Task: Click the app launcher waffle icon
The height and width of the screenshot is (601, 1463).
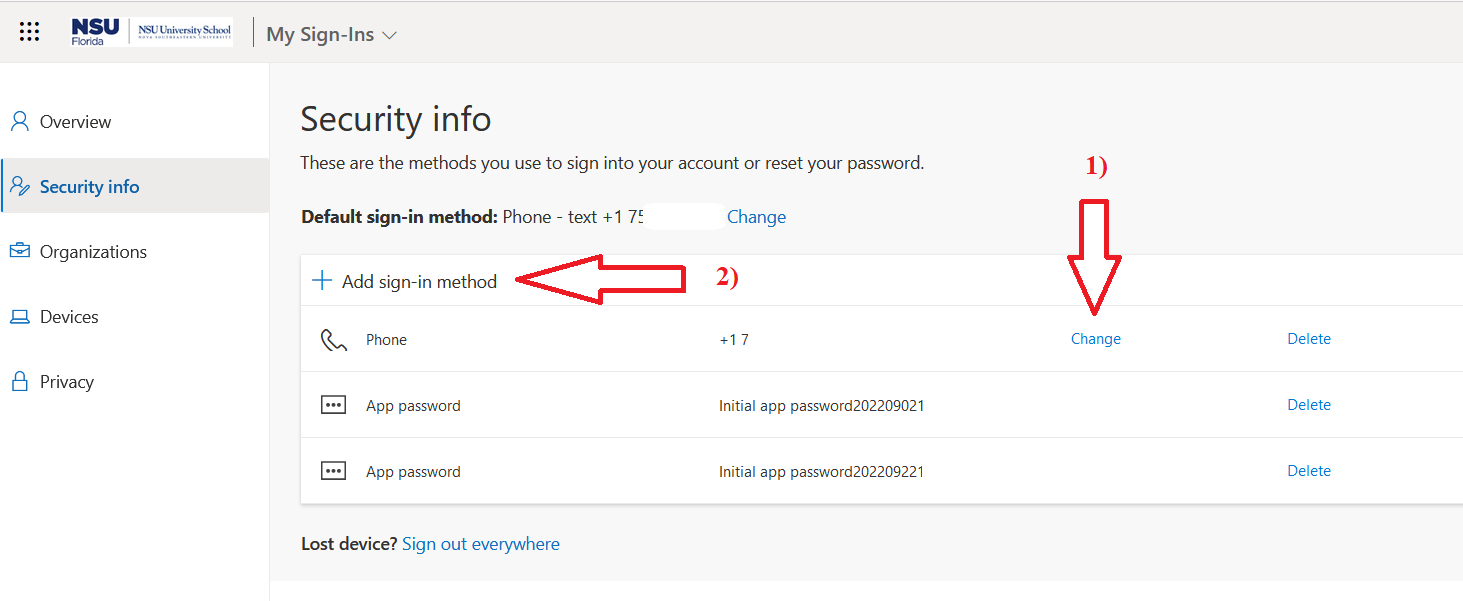Action: [29, 30]
